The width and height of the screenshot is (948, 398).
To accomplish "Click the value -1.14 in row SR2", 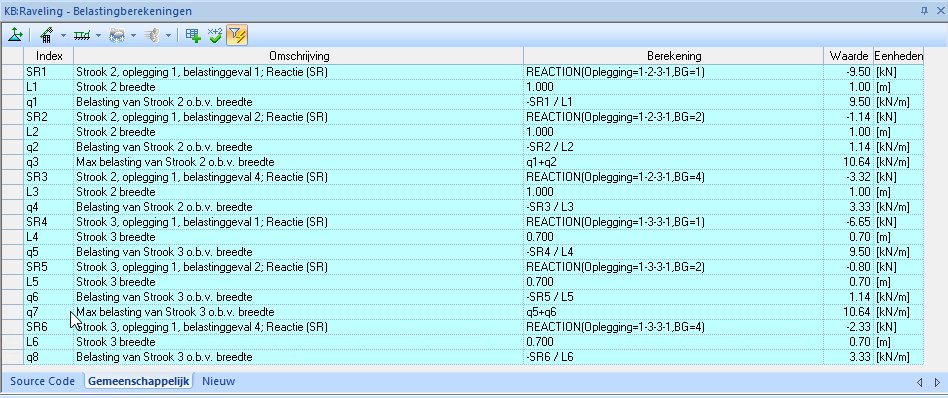I will (858, 117).
